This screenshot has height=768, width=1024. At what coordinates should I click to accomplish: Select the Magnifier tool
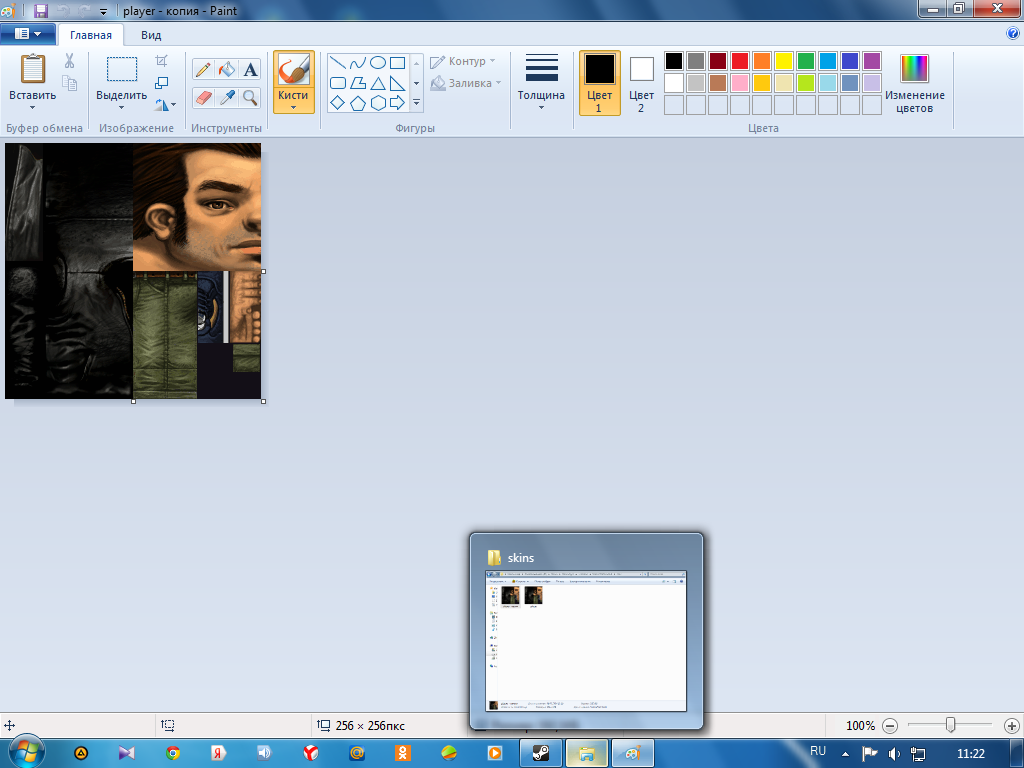pos(250,98)
